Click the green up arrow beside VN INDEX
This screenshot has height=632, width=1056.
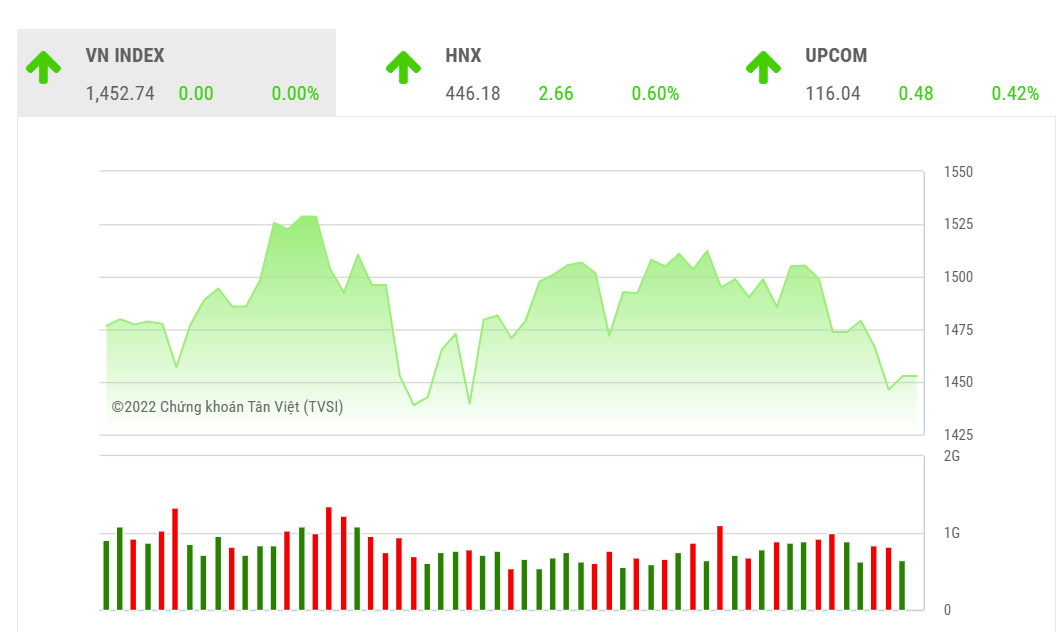pyautogui.click(x=44, y=67)
